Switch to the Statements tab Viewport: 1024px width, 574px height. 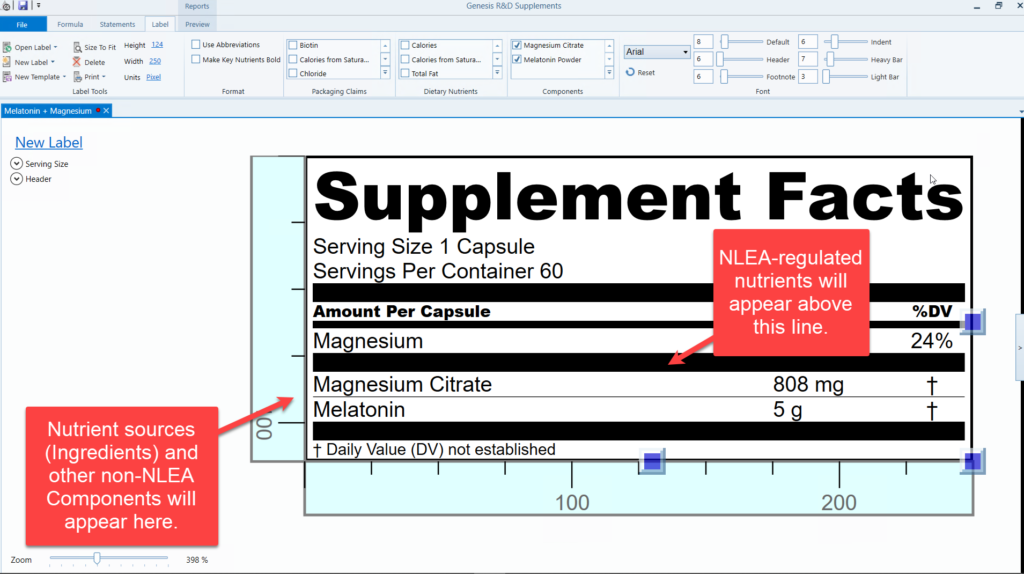117,24
